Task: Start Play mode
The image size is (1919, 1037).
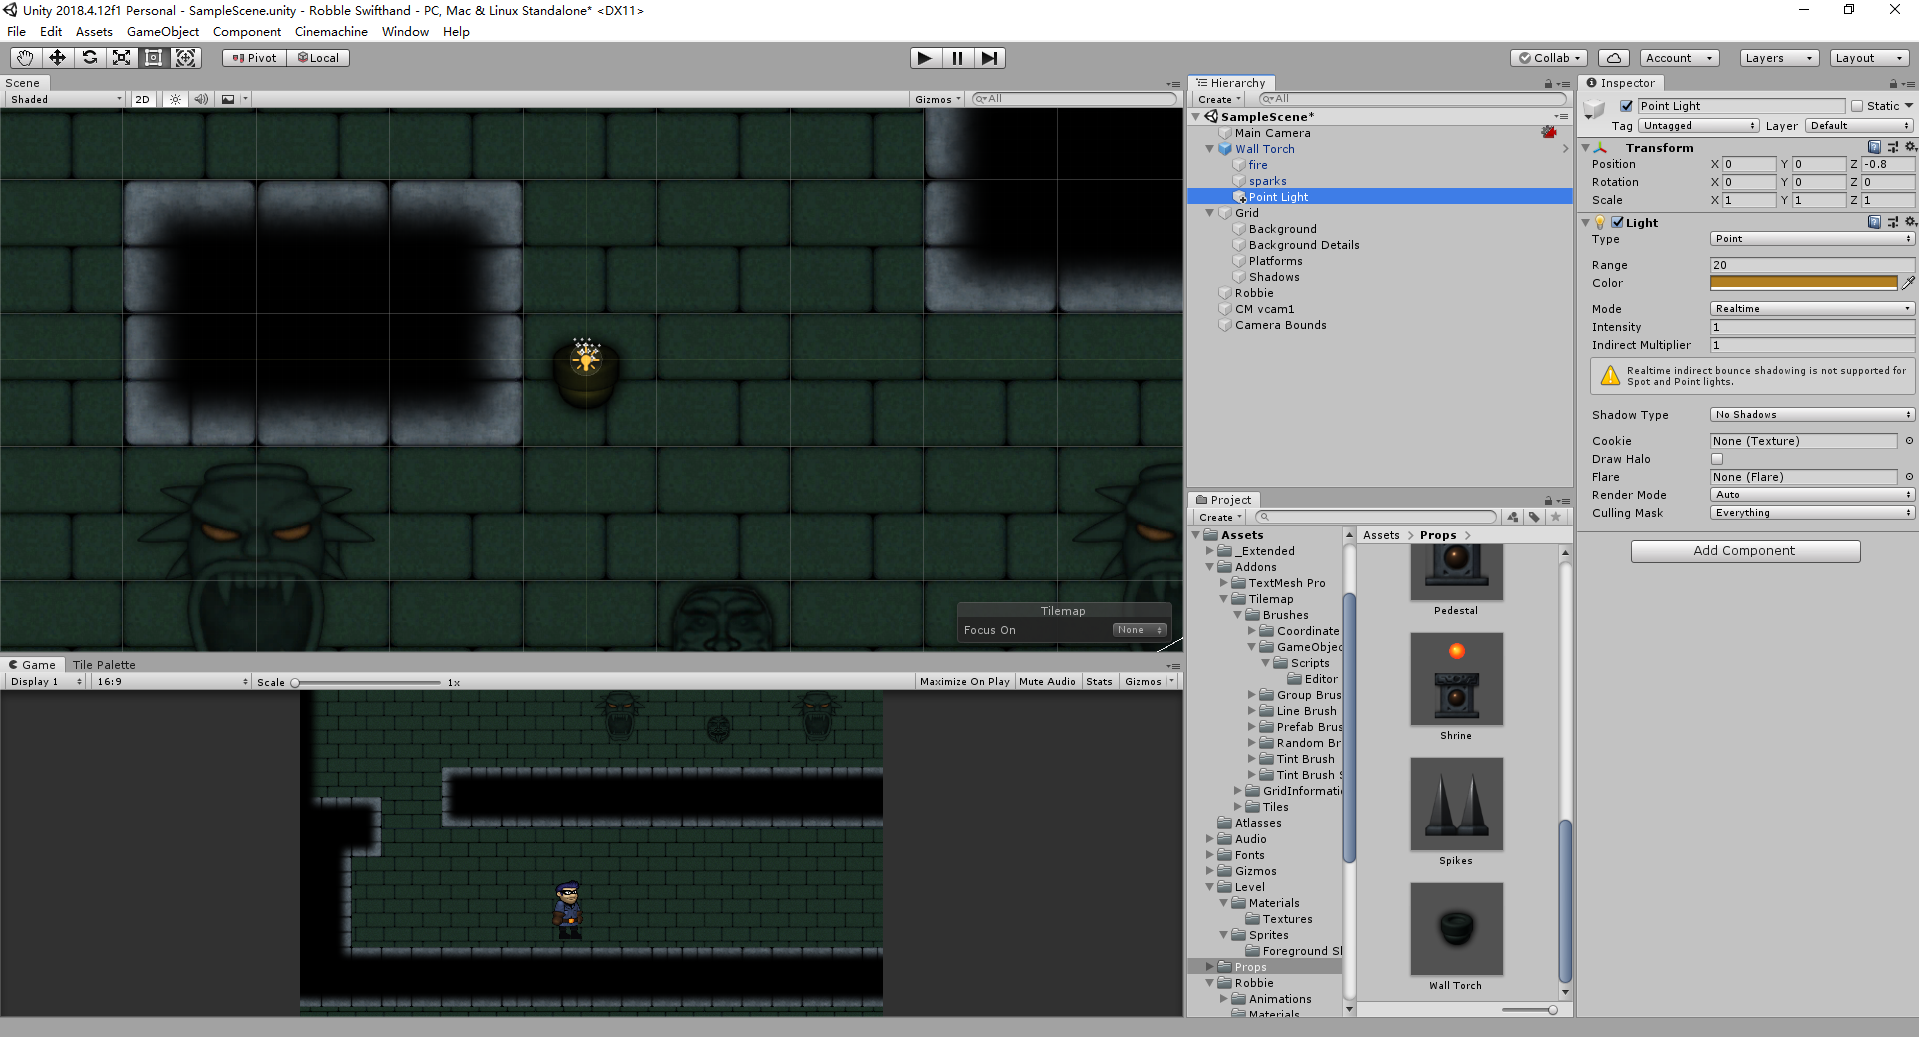Action: click(x=925, y=58)
